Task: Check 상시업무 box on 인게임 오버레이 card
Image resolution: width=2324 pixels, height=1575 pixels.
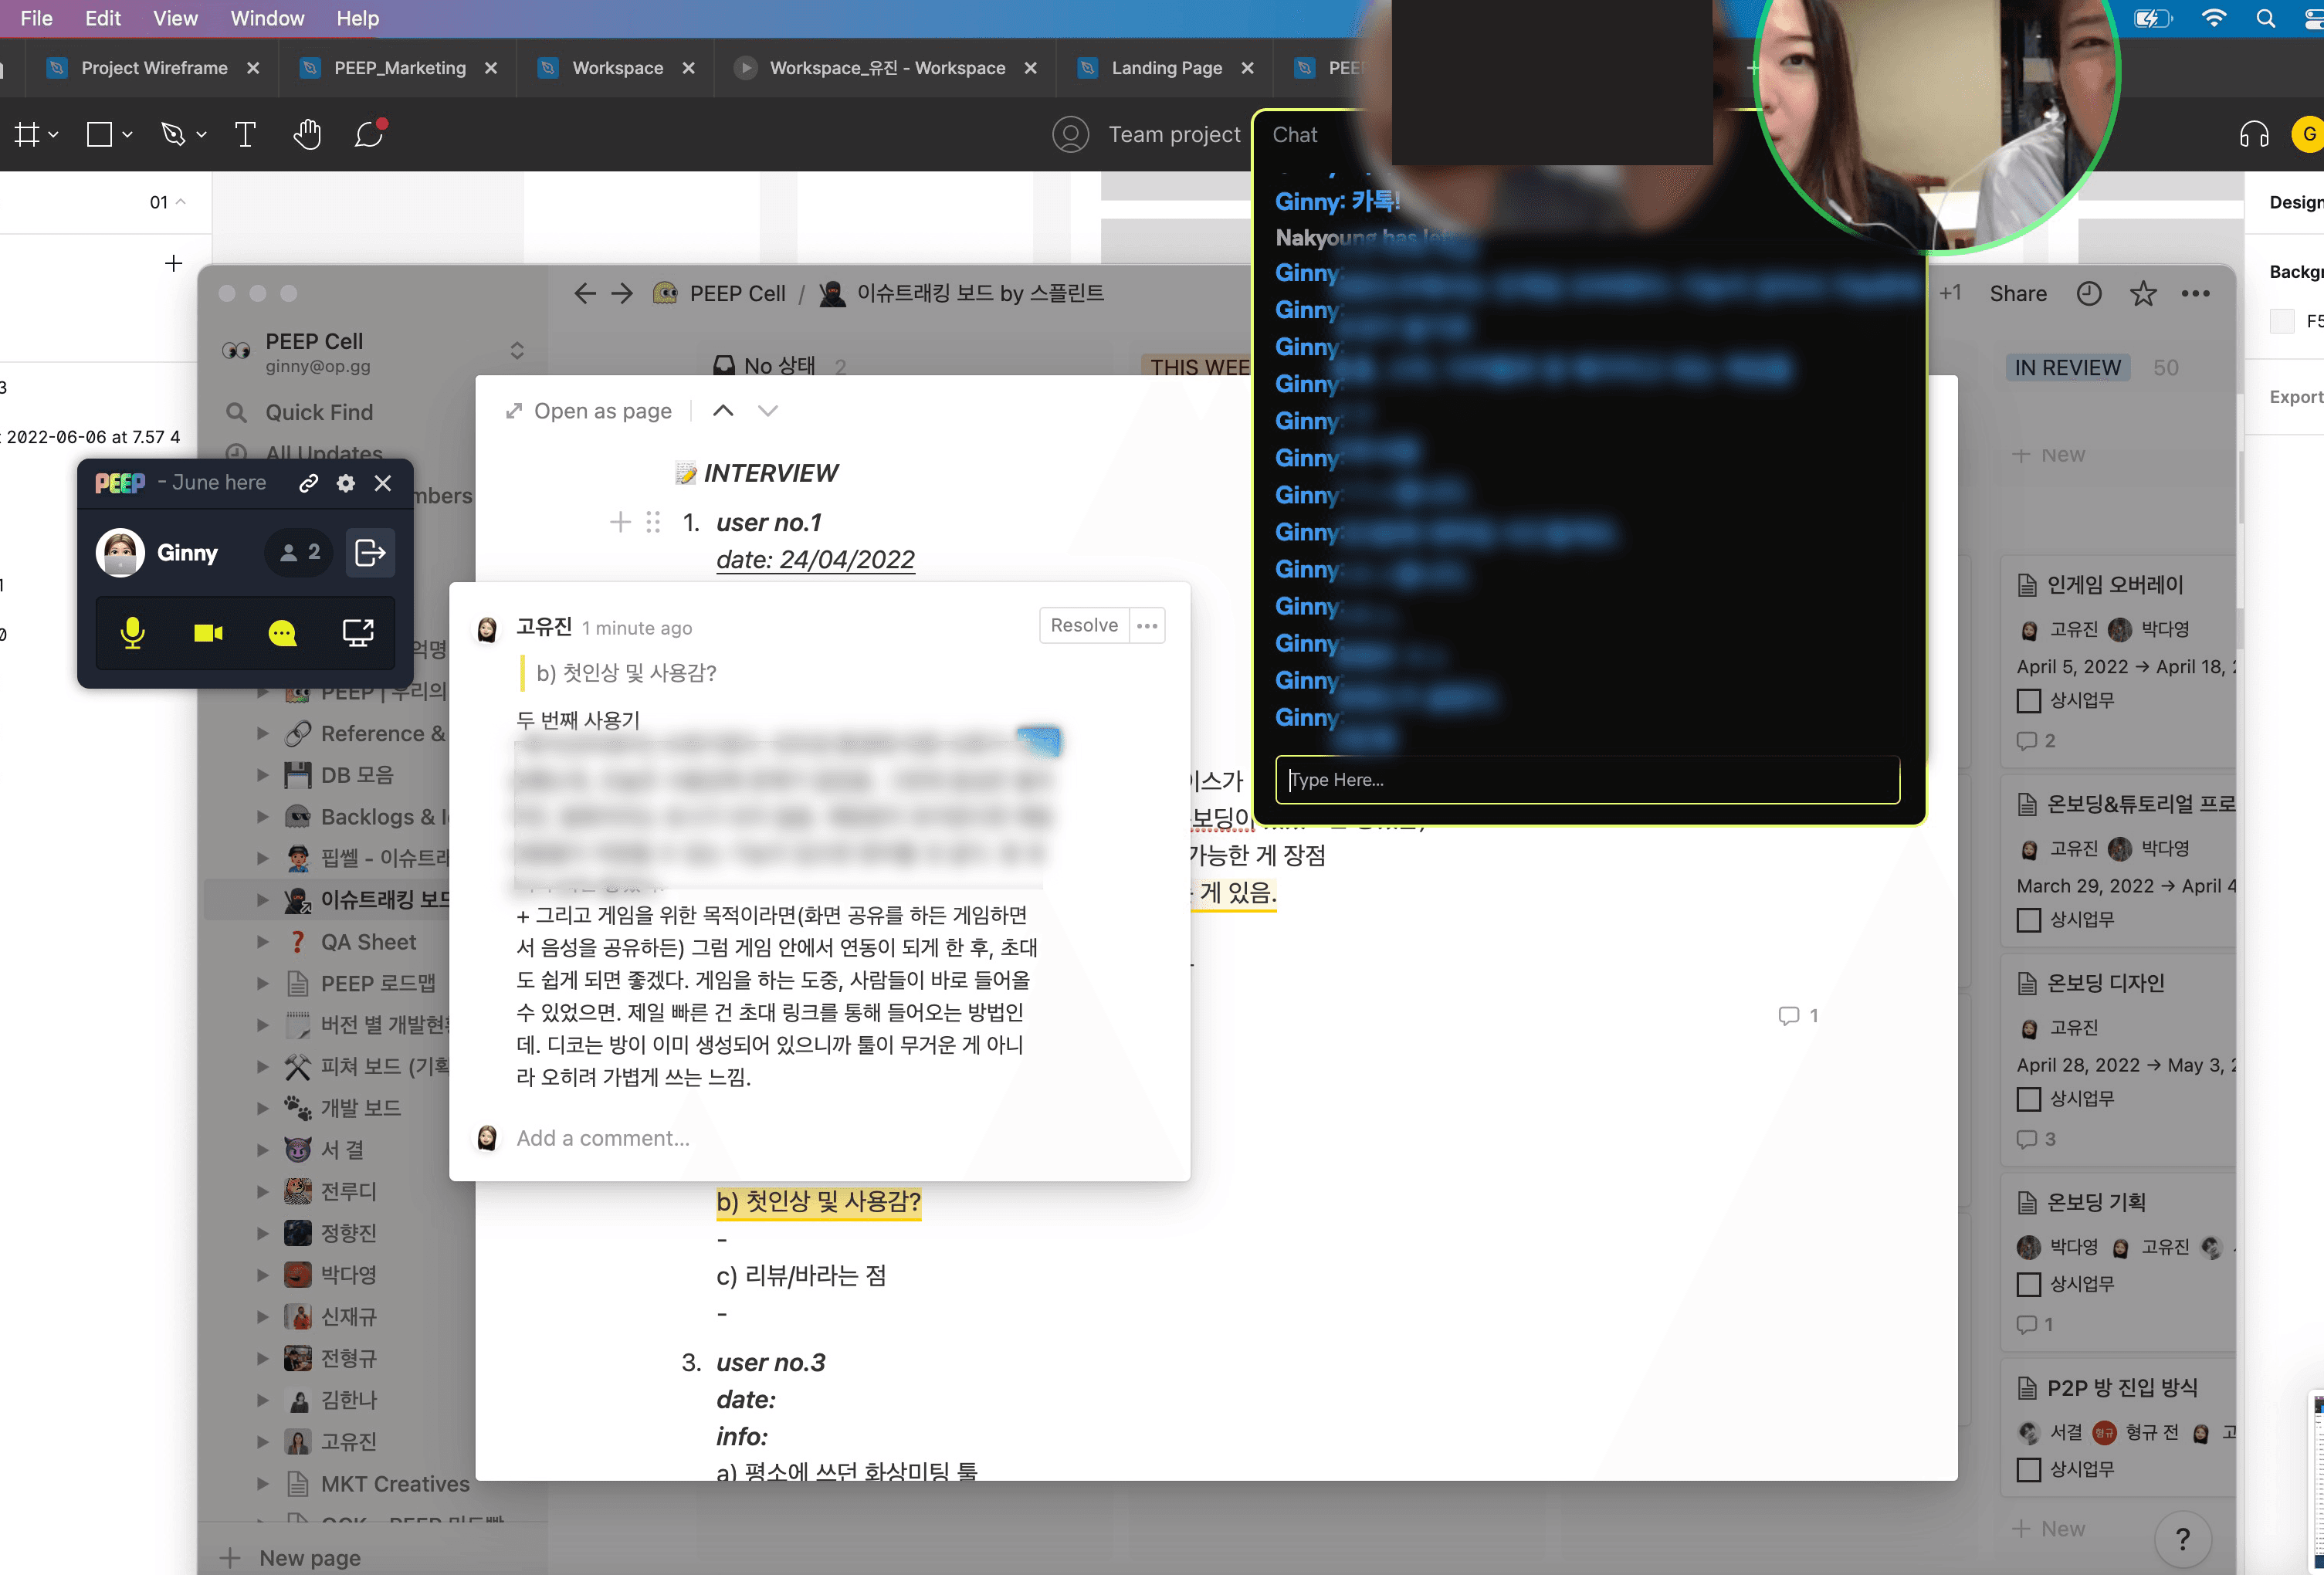Action: [x=2028, y=701]
